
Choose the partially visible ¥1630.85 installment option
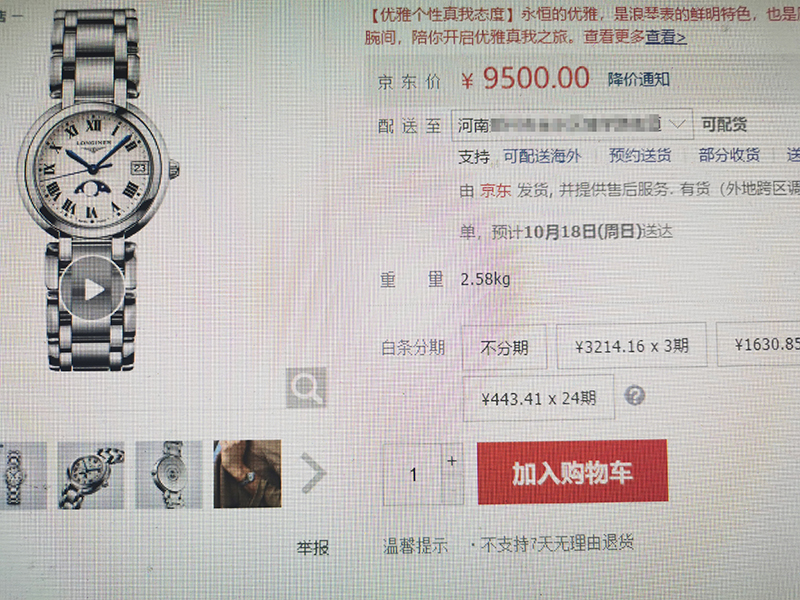coord(758,344)
